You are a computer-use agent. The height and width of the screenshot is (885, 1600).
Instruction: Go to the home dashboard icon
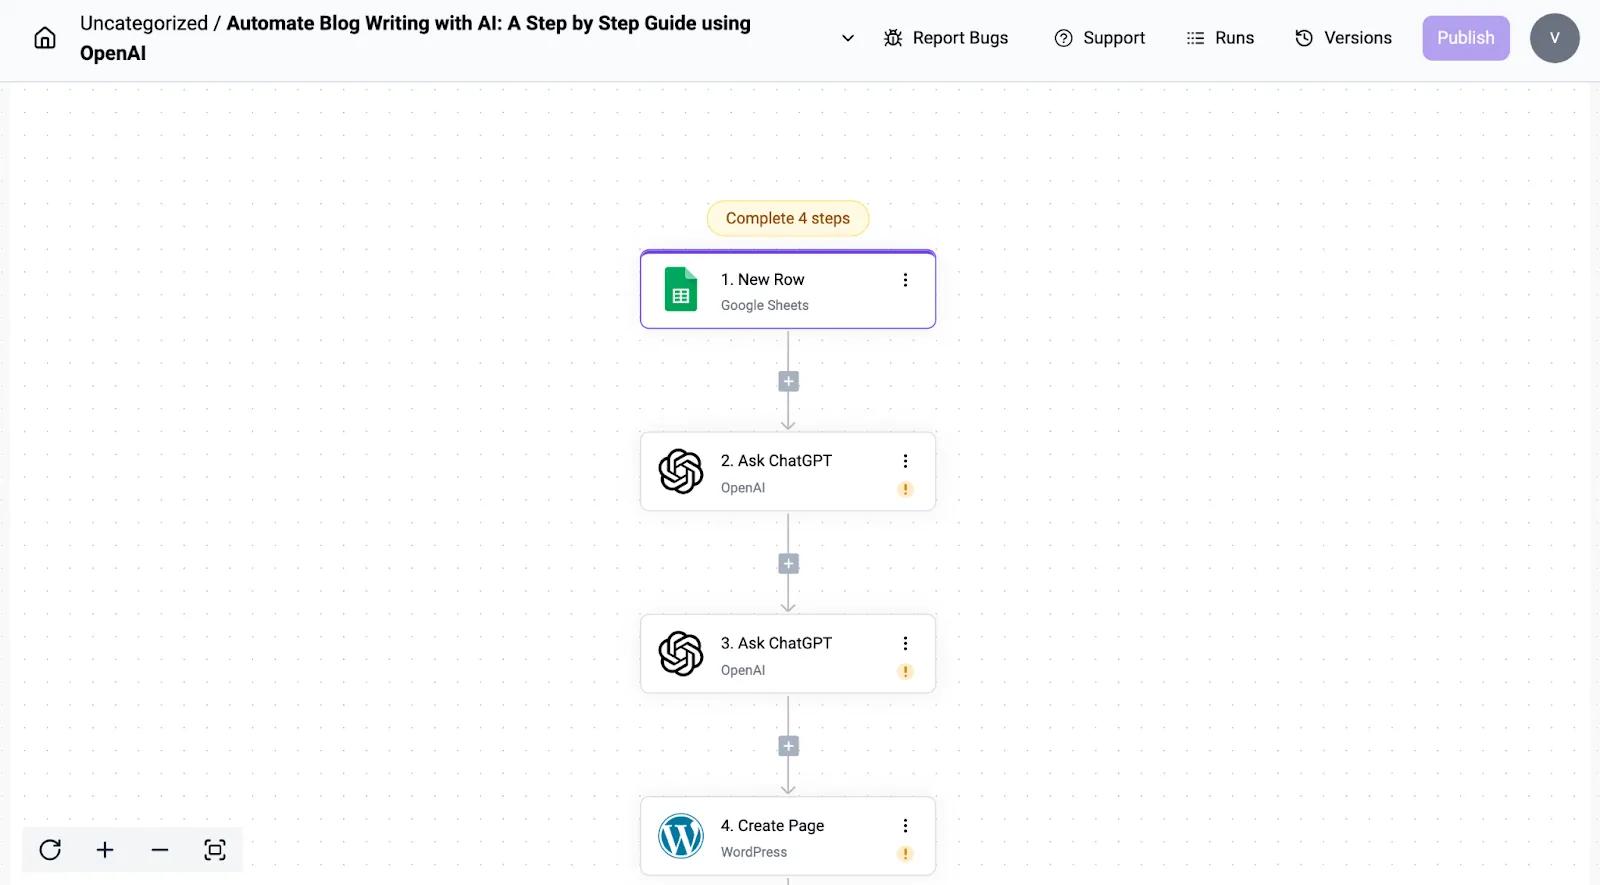(45, 38)
